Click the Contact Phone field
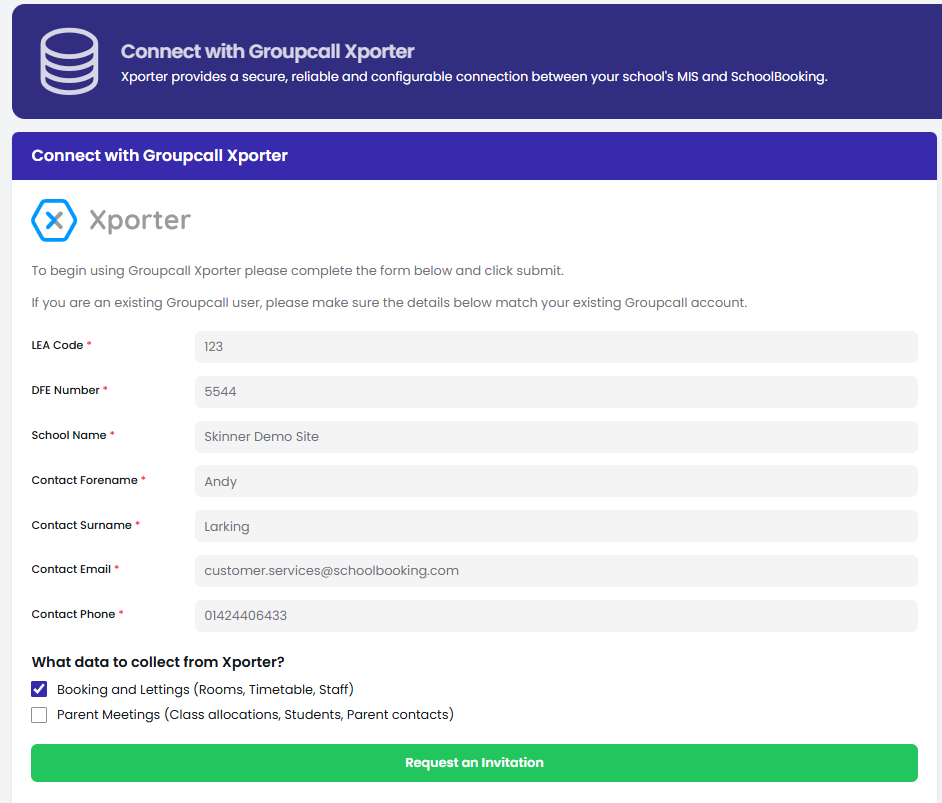Viewport: 942px width, 803px height. tap(556, 616)
